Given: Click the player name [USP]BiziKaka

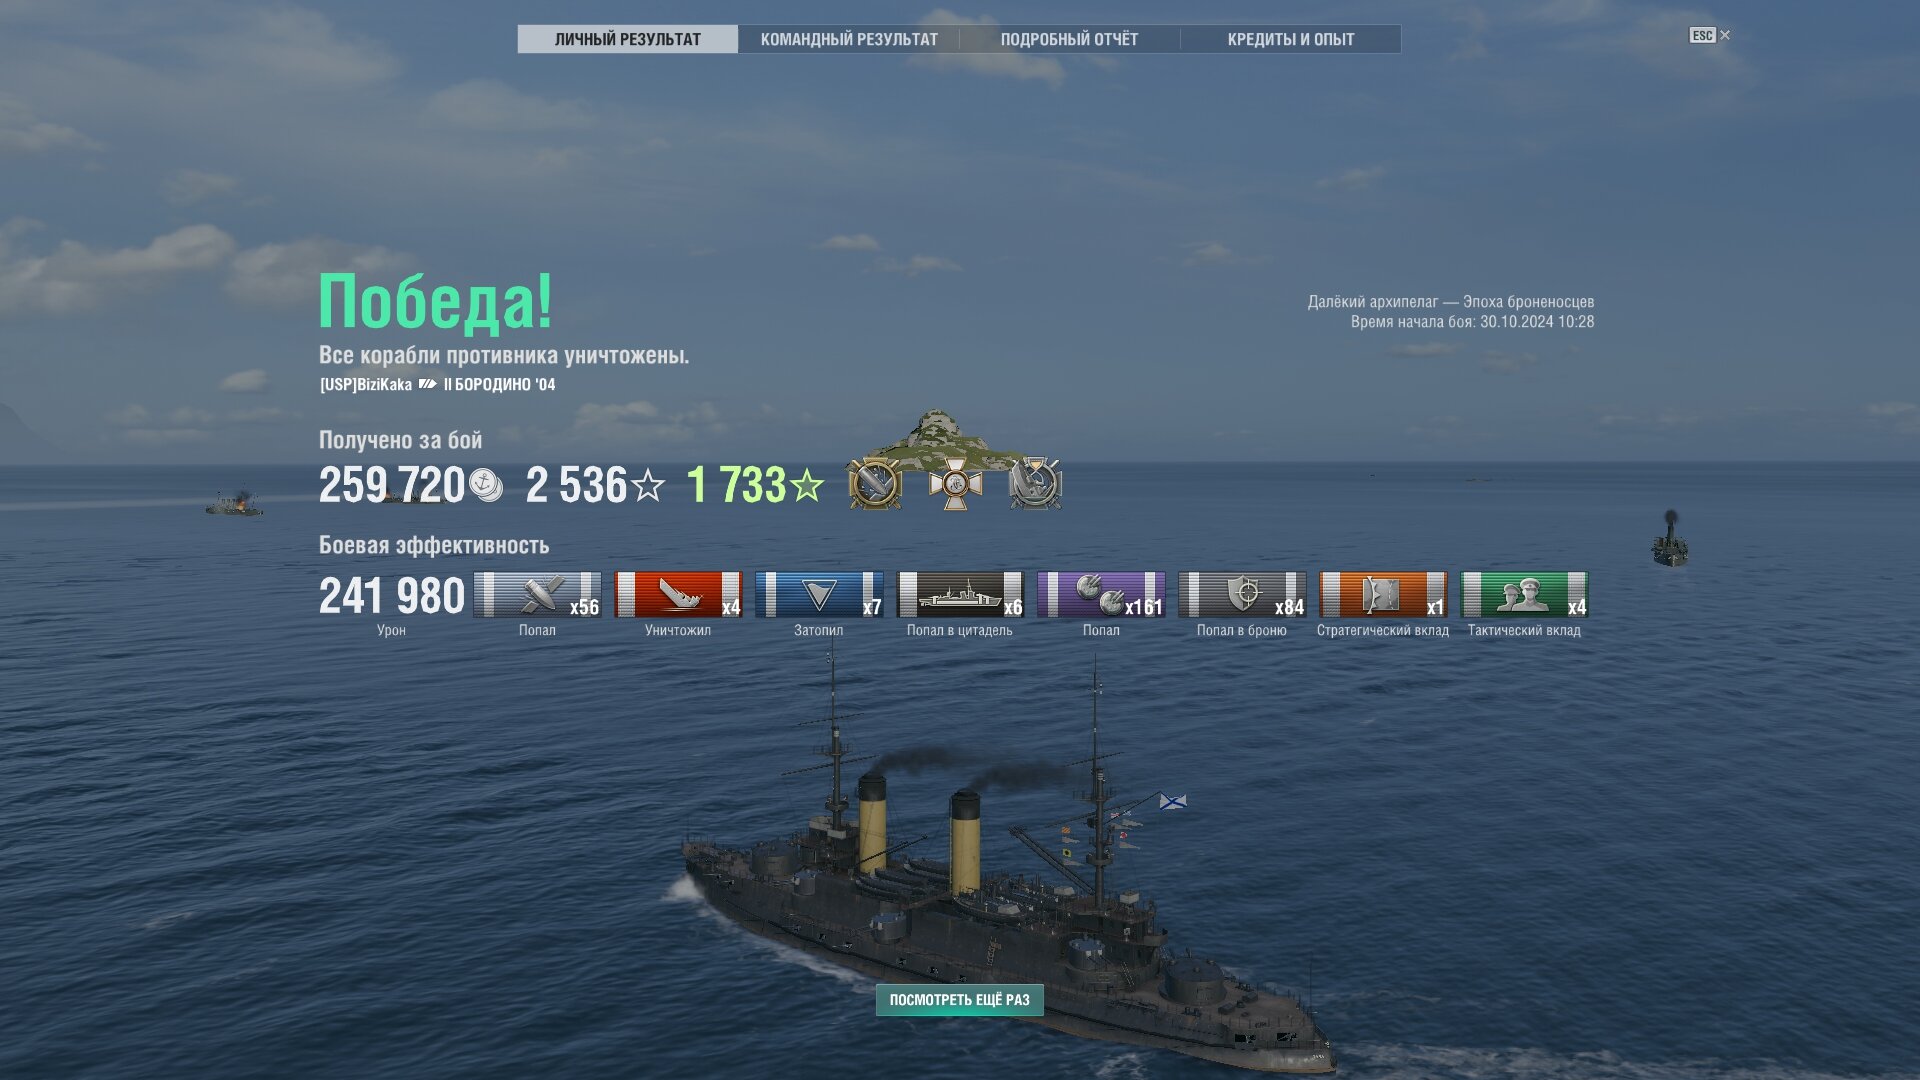Looking at the screenshot, I should [x=366, y=385].
